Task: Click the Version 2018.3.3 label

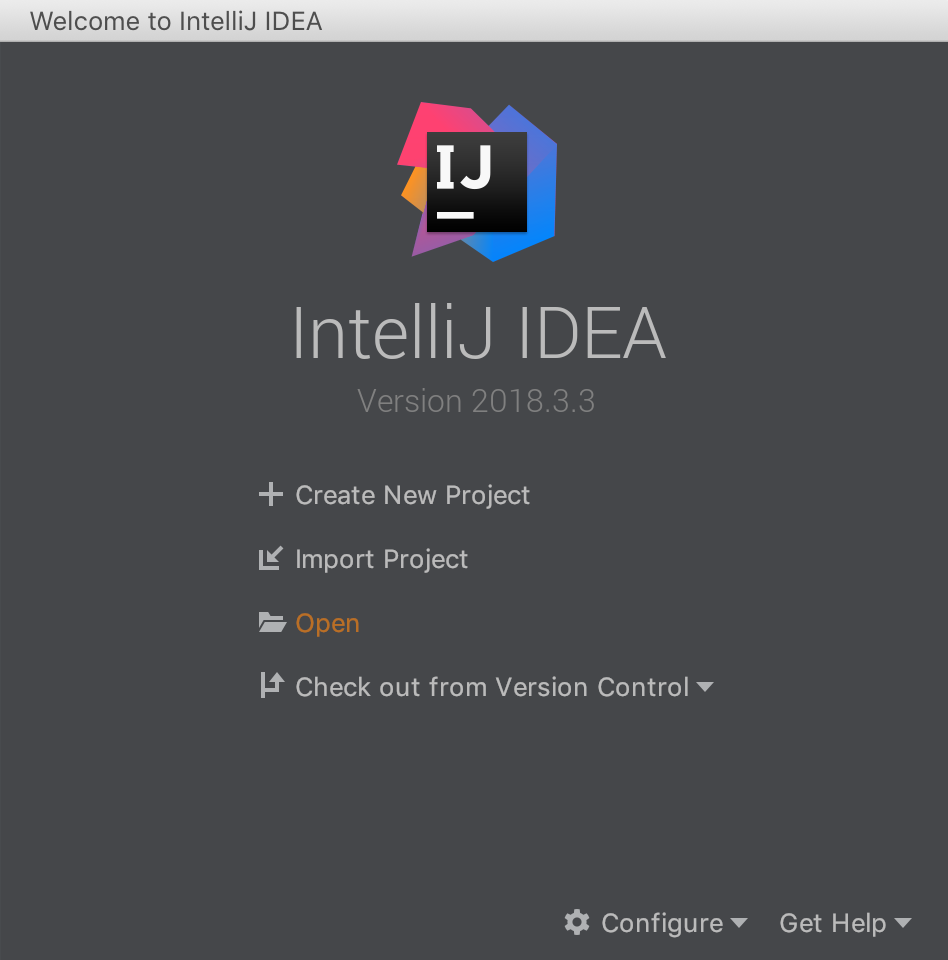Action: (476, 401)
